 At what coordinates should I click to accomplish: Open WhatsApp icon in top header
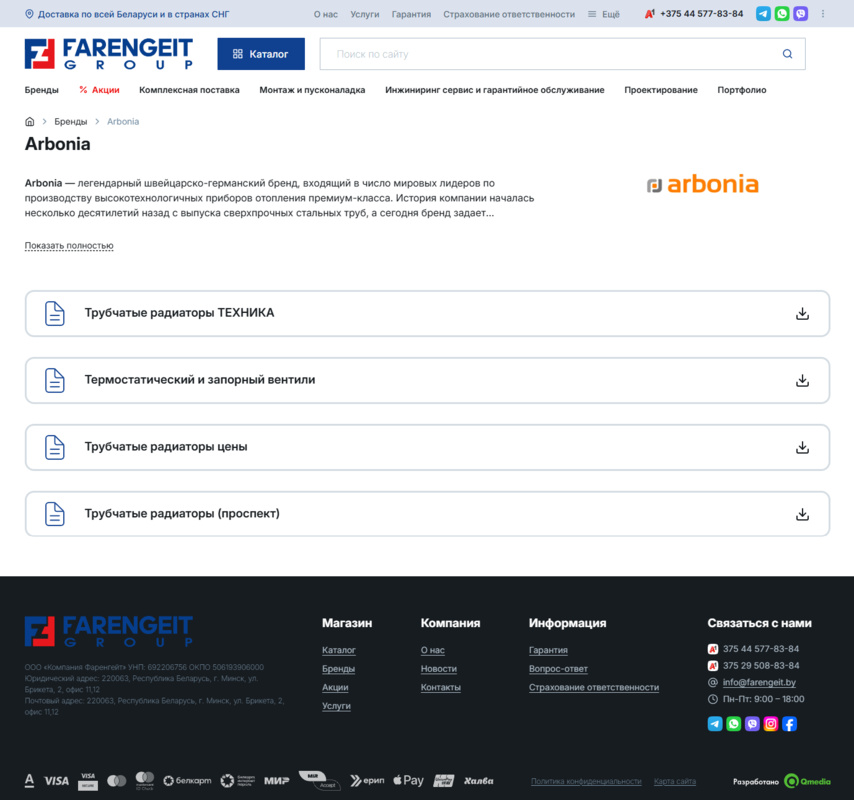tap(782, 14)
